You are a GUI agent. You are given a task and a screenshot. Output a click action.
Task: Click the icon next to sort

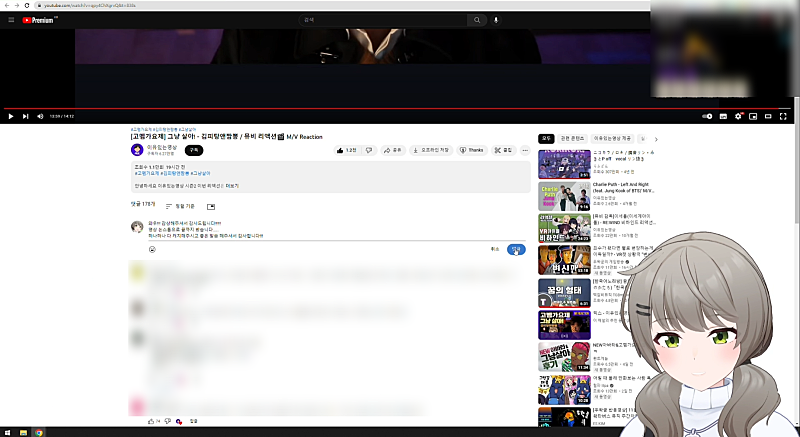(x=211, y=207)
